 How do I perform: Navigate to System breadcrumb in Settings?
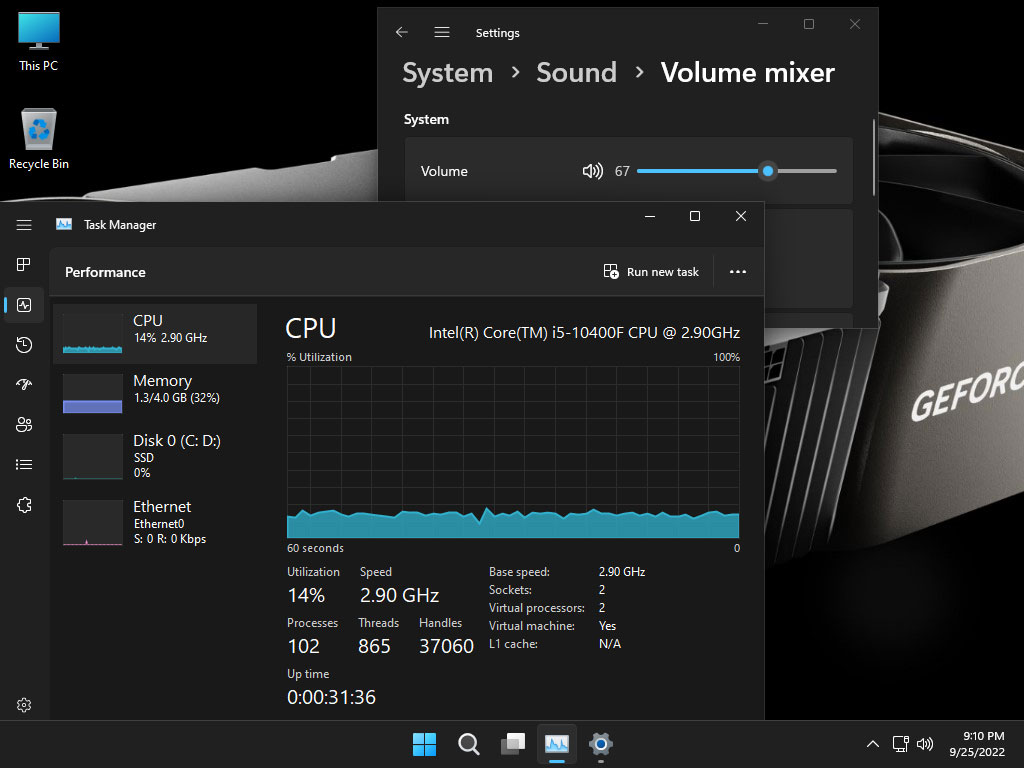448,72
